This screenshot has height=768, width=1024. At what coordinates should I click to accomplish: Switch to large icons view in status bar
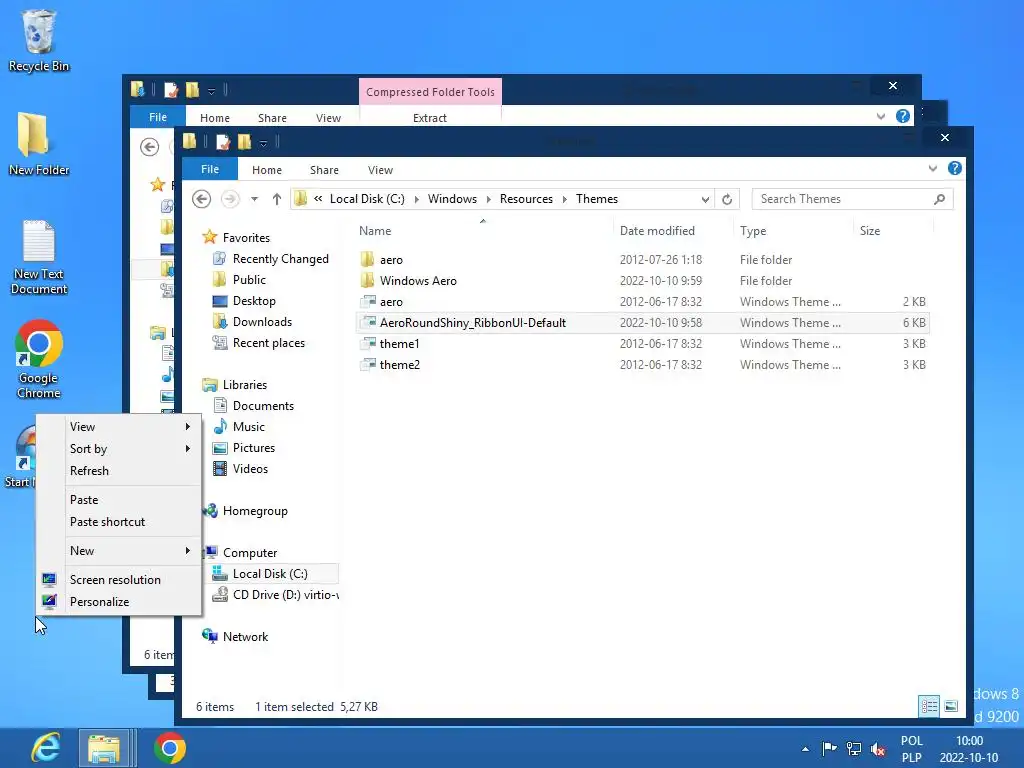pos(951,706)
